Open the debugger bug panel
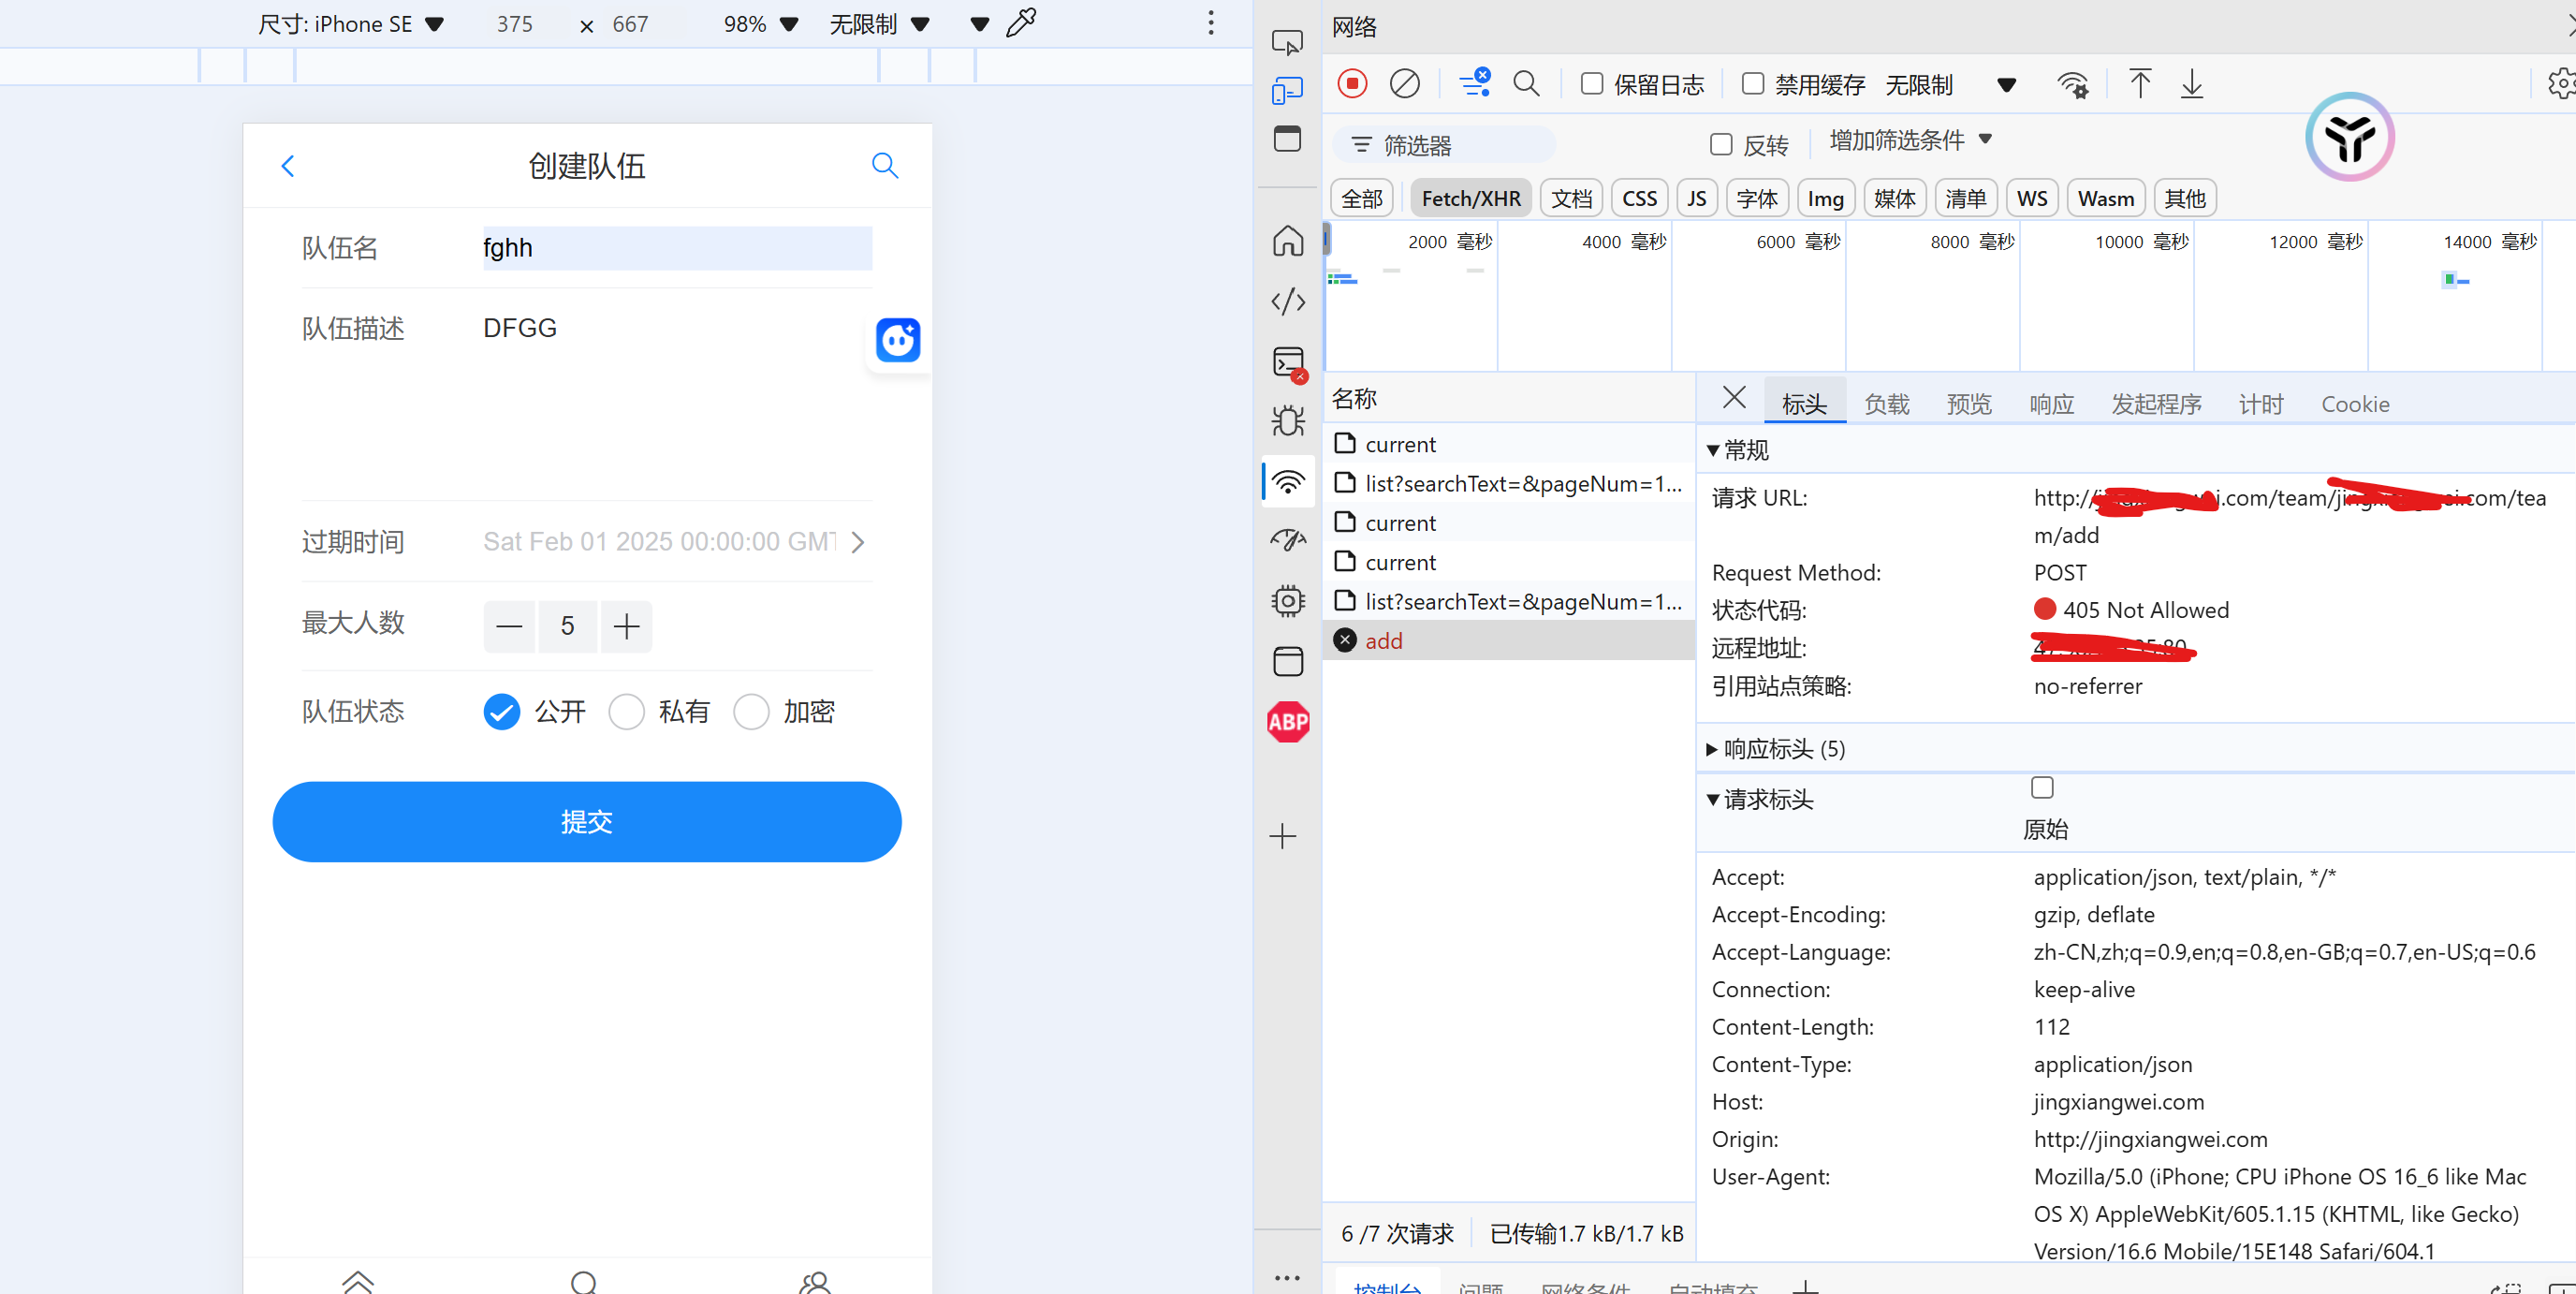This screenshot has width=2576, height=1294. (x=1288, y=420)
